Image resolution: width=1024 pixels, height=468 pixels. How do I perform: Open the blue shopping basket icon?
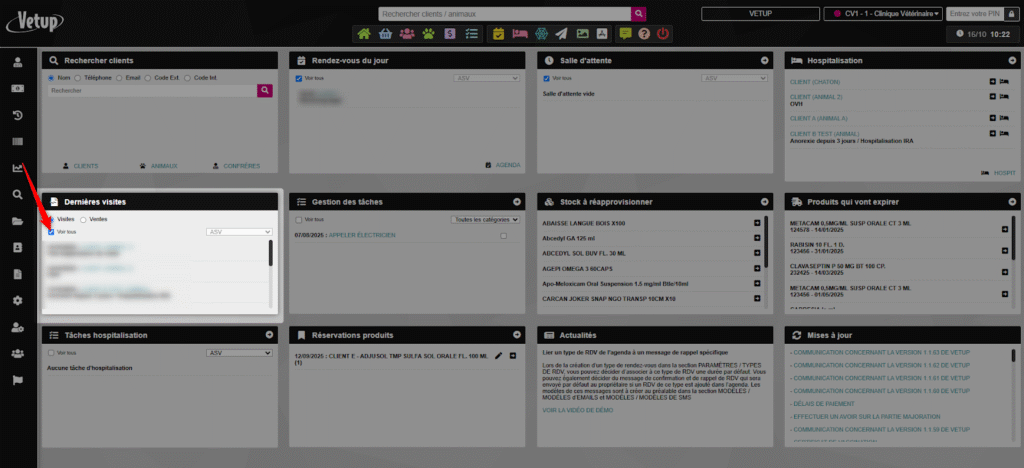coord(385,33)
